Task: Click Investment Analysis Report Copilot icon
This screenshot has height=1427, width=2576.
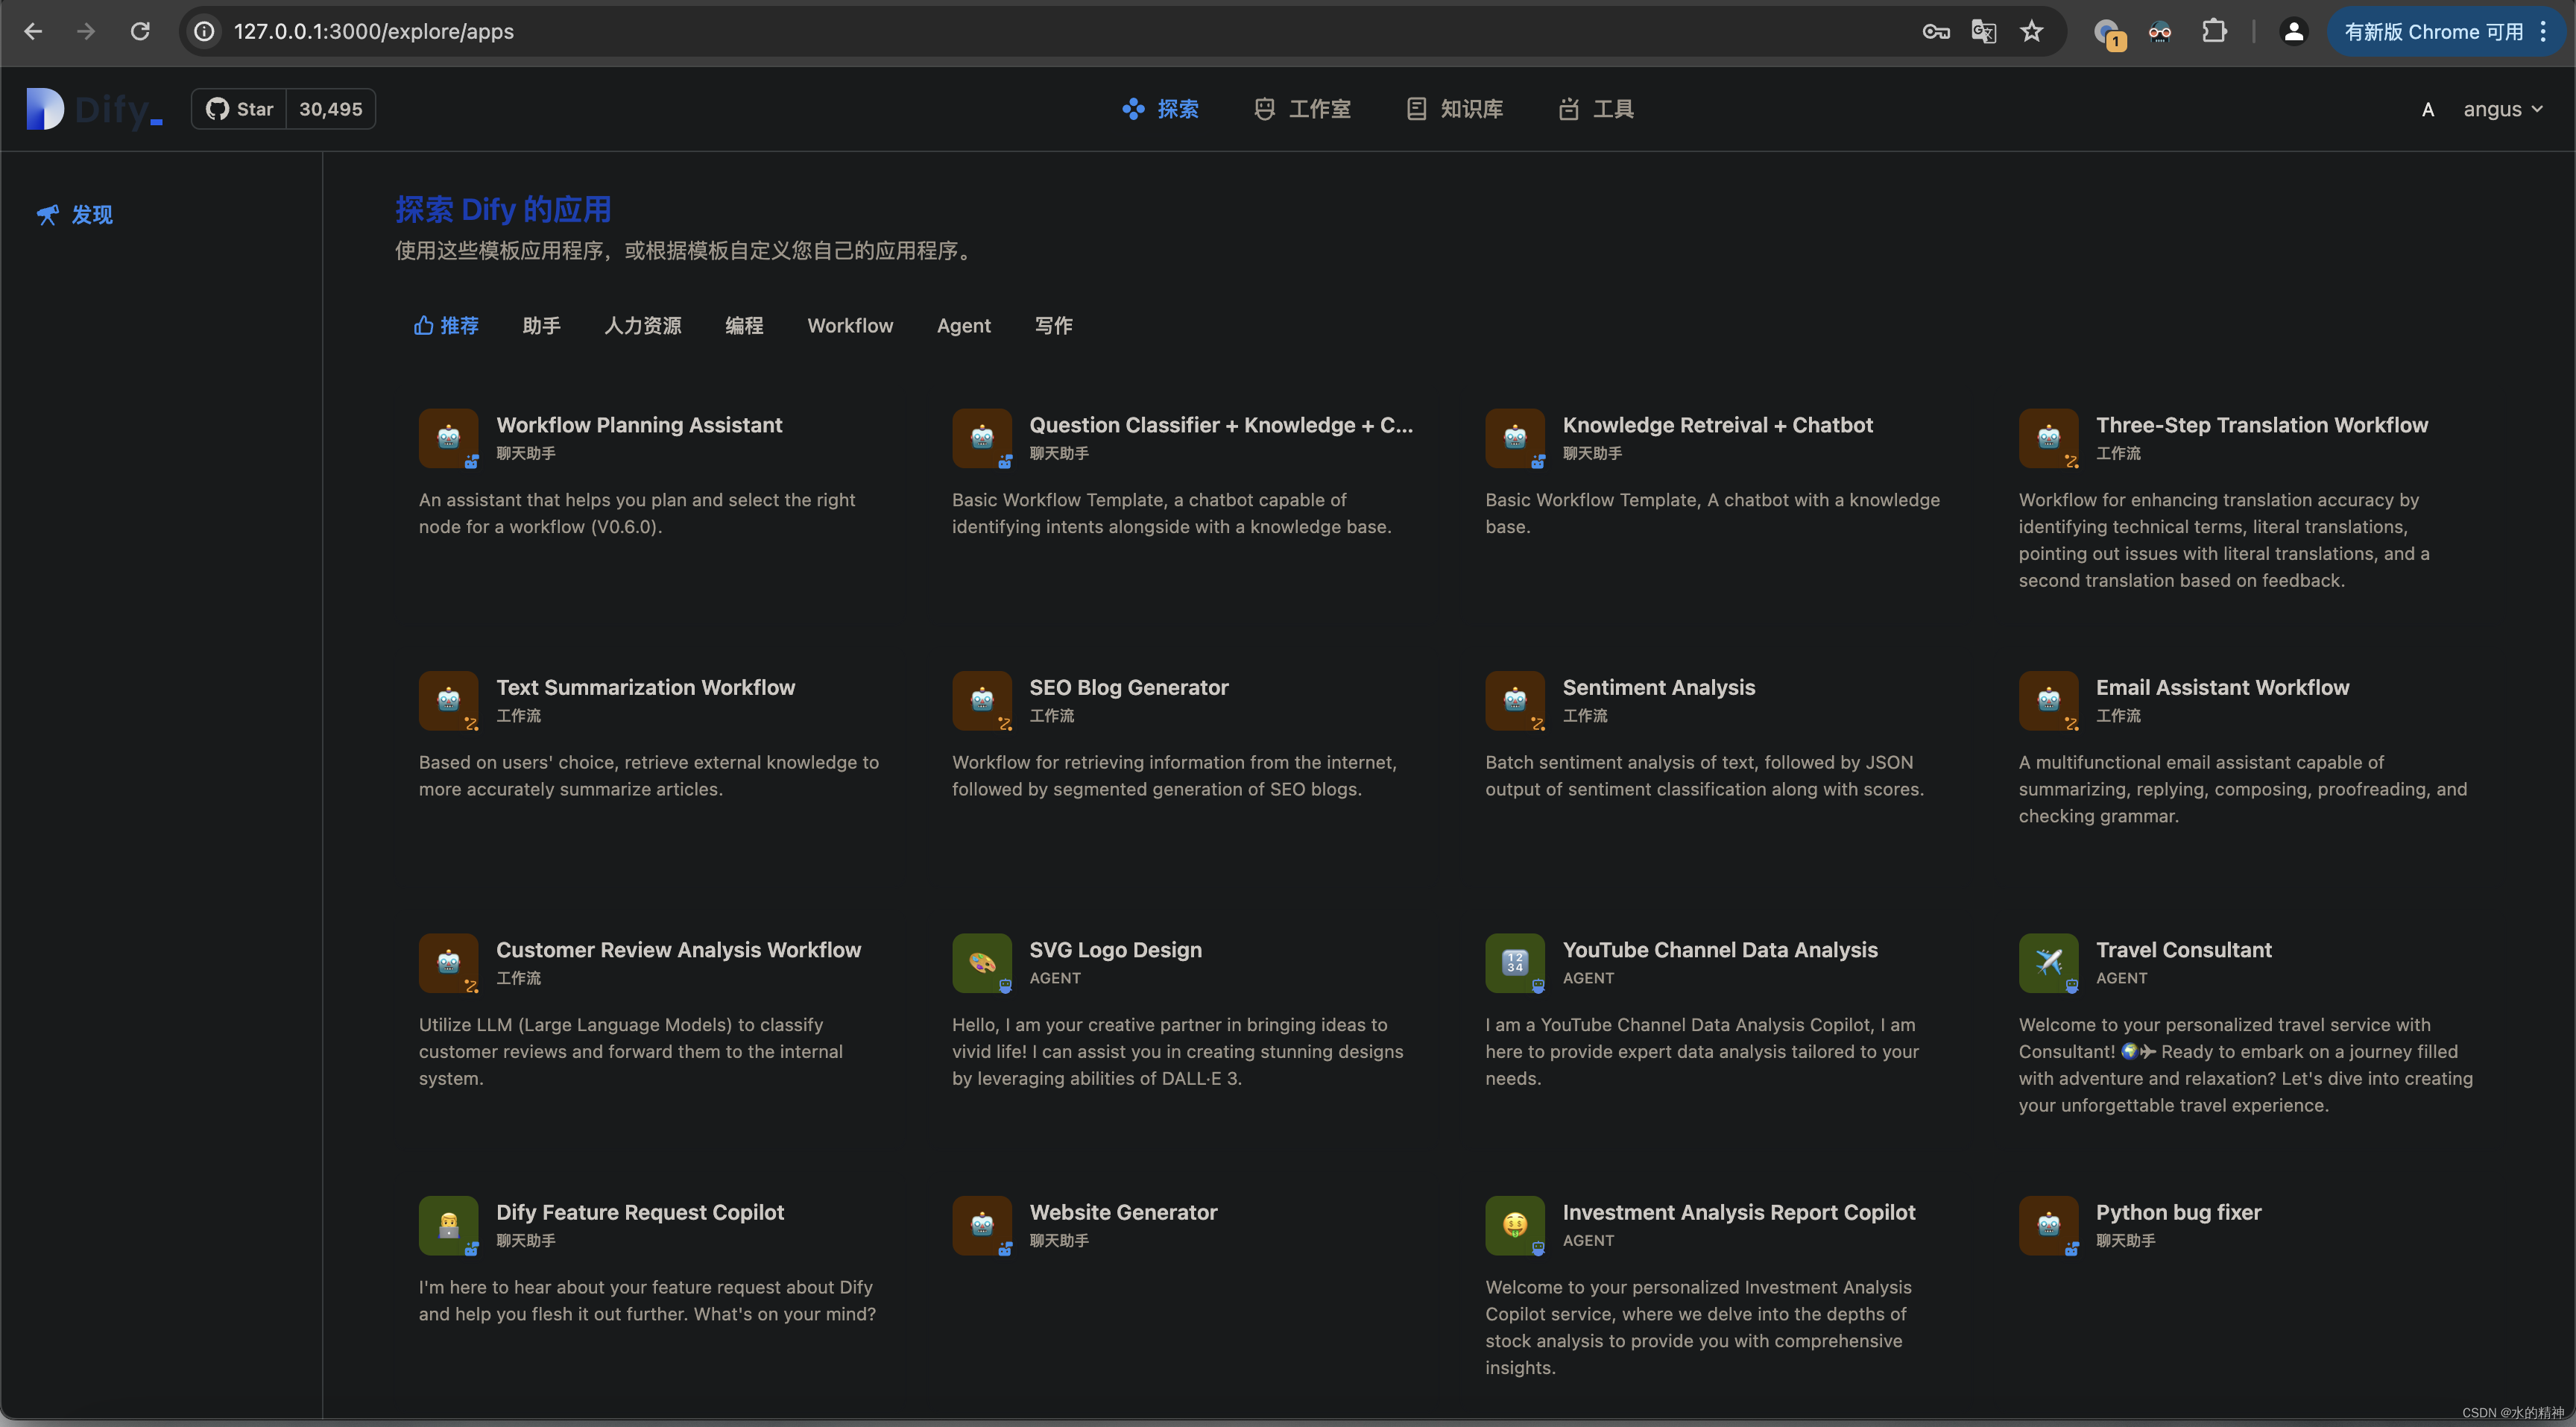Action: click(x=1514, y=1225)
